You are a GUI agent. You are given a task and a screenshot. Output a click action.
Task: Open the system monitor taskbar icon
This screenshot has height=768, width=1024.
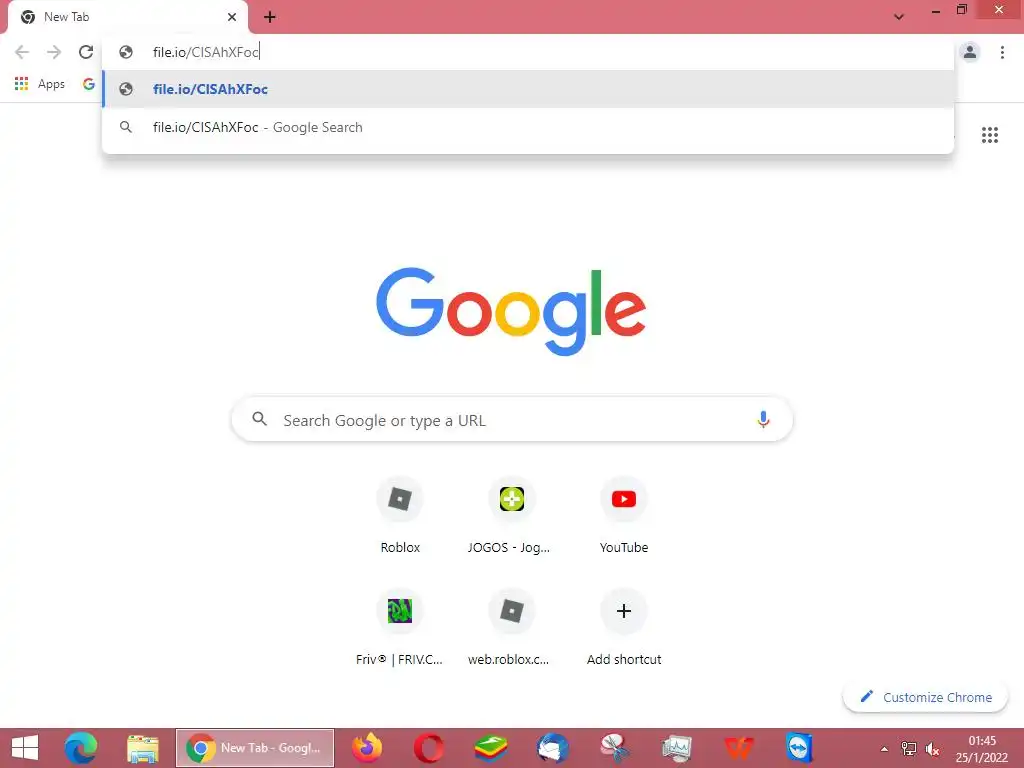677,748
